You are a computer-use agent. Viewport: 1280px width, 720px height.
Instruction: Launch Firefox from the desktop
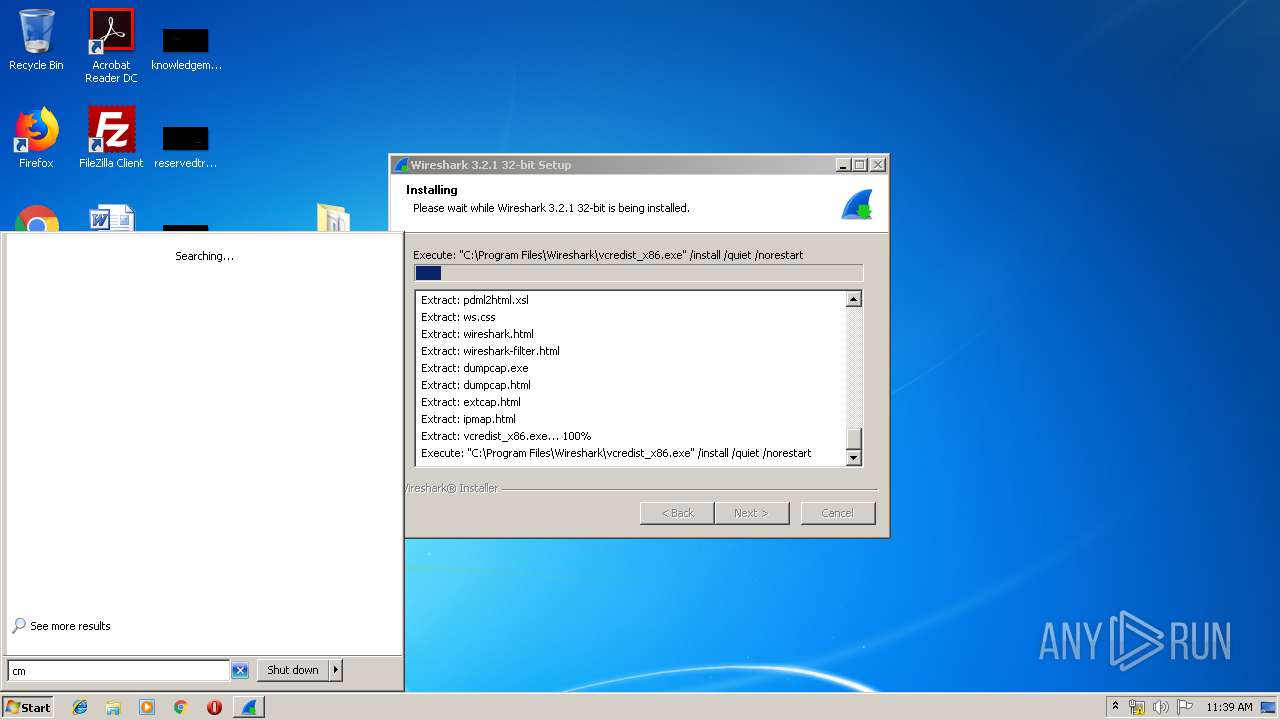tap(36, 137)
